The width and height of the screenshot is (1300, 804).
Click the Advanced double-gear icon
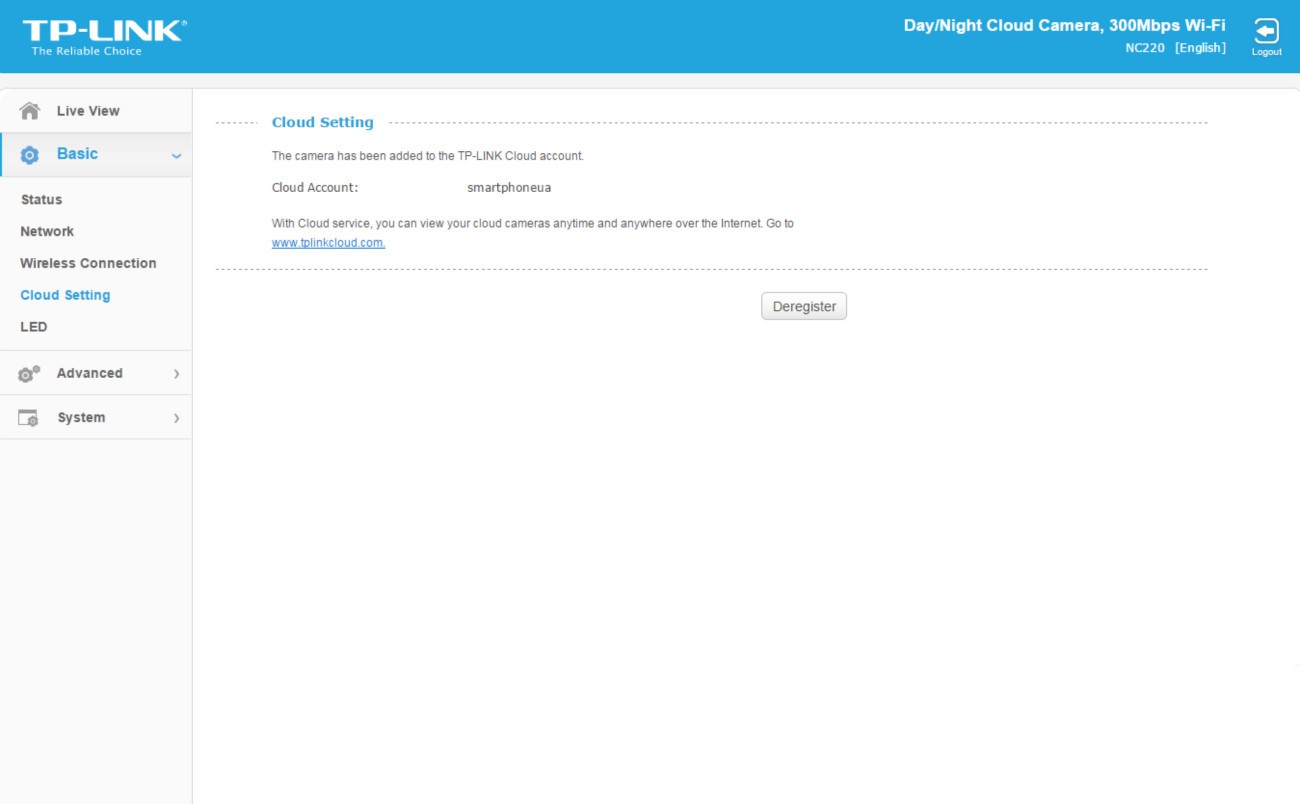[x=30, y=374]
